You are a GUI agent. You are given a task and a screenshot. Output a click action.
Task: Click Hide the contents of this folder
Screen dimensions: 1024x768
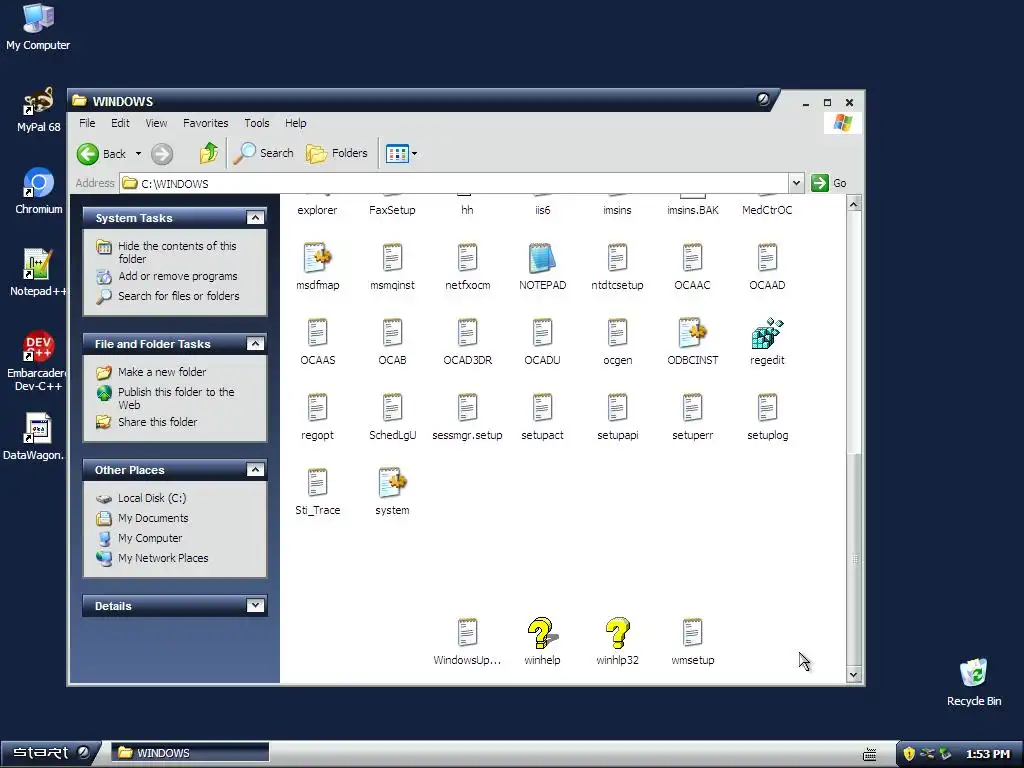[177, 252]
